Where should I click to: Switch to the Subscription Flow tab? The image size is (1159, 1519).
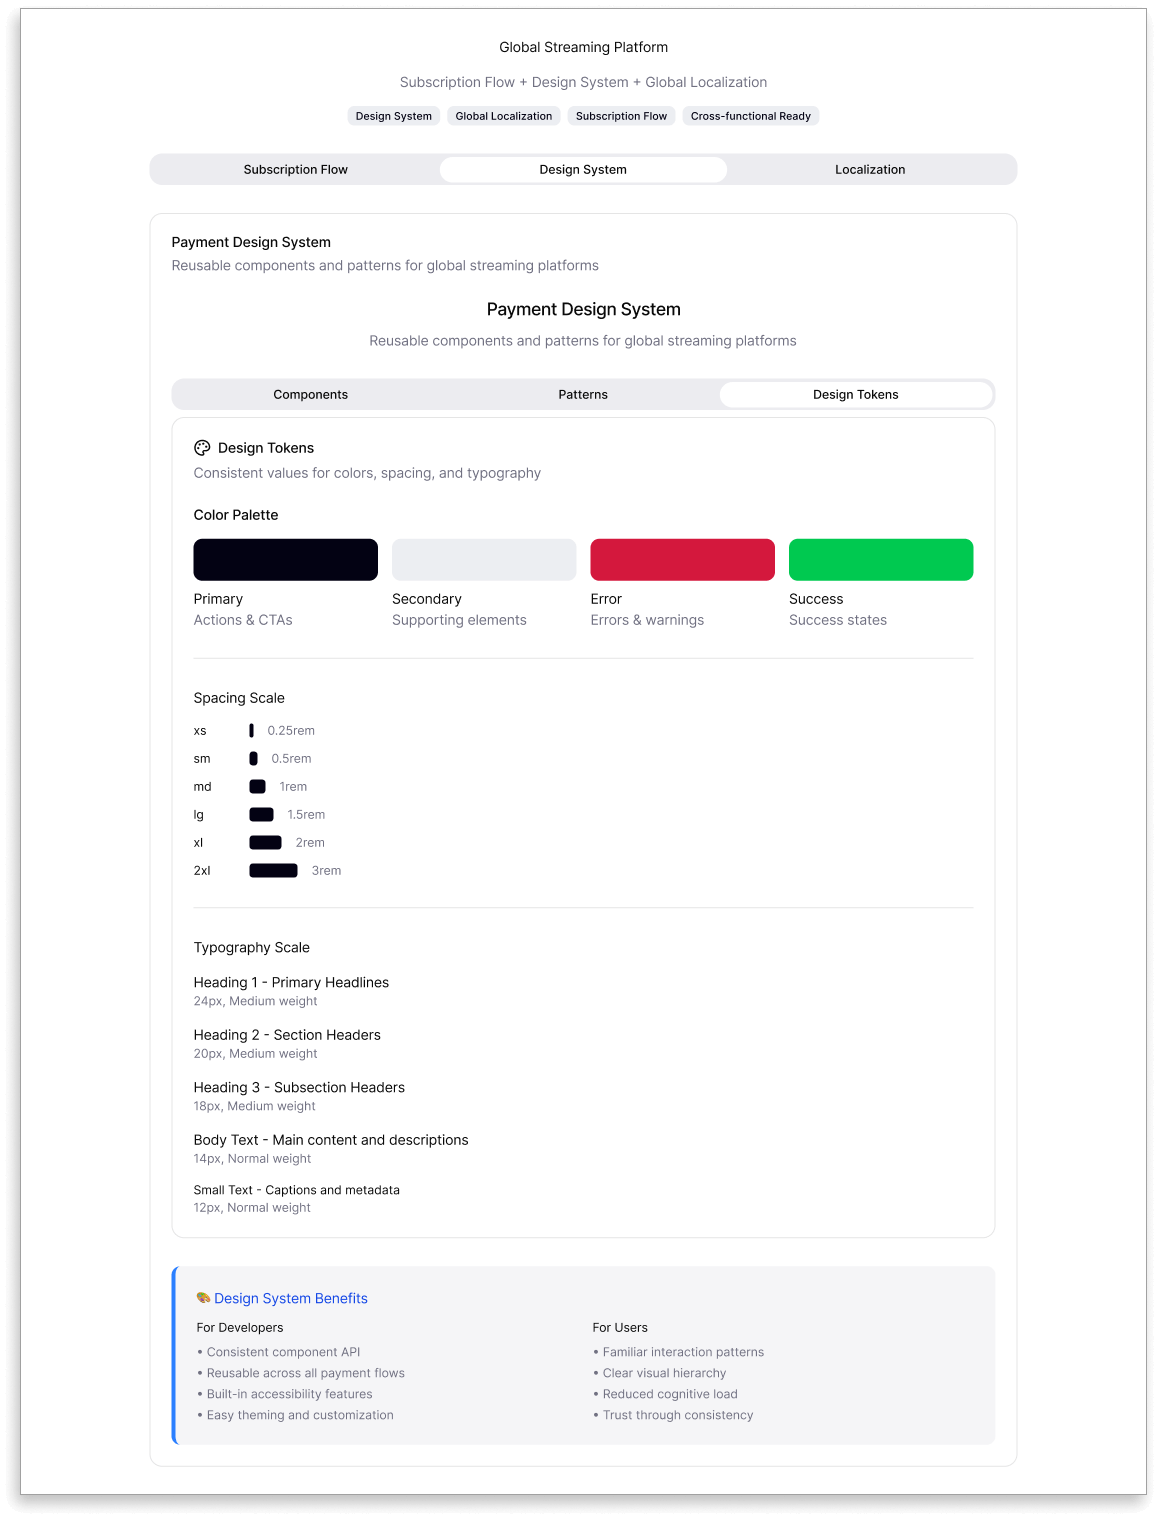[295, 169]
